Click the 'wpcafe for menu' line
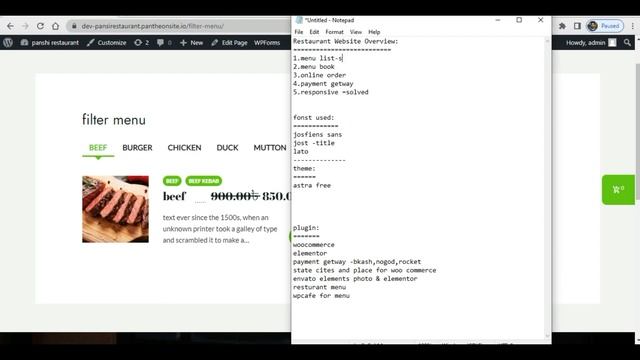The image size is (640, 360). click(x=321, y=296)
